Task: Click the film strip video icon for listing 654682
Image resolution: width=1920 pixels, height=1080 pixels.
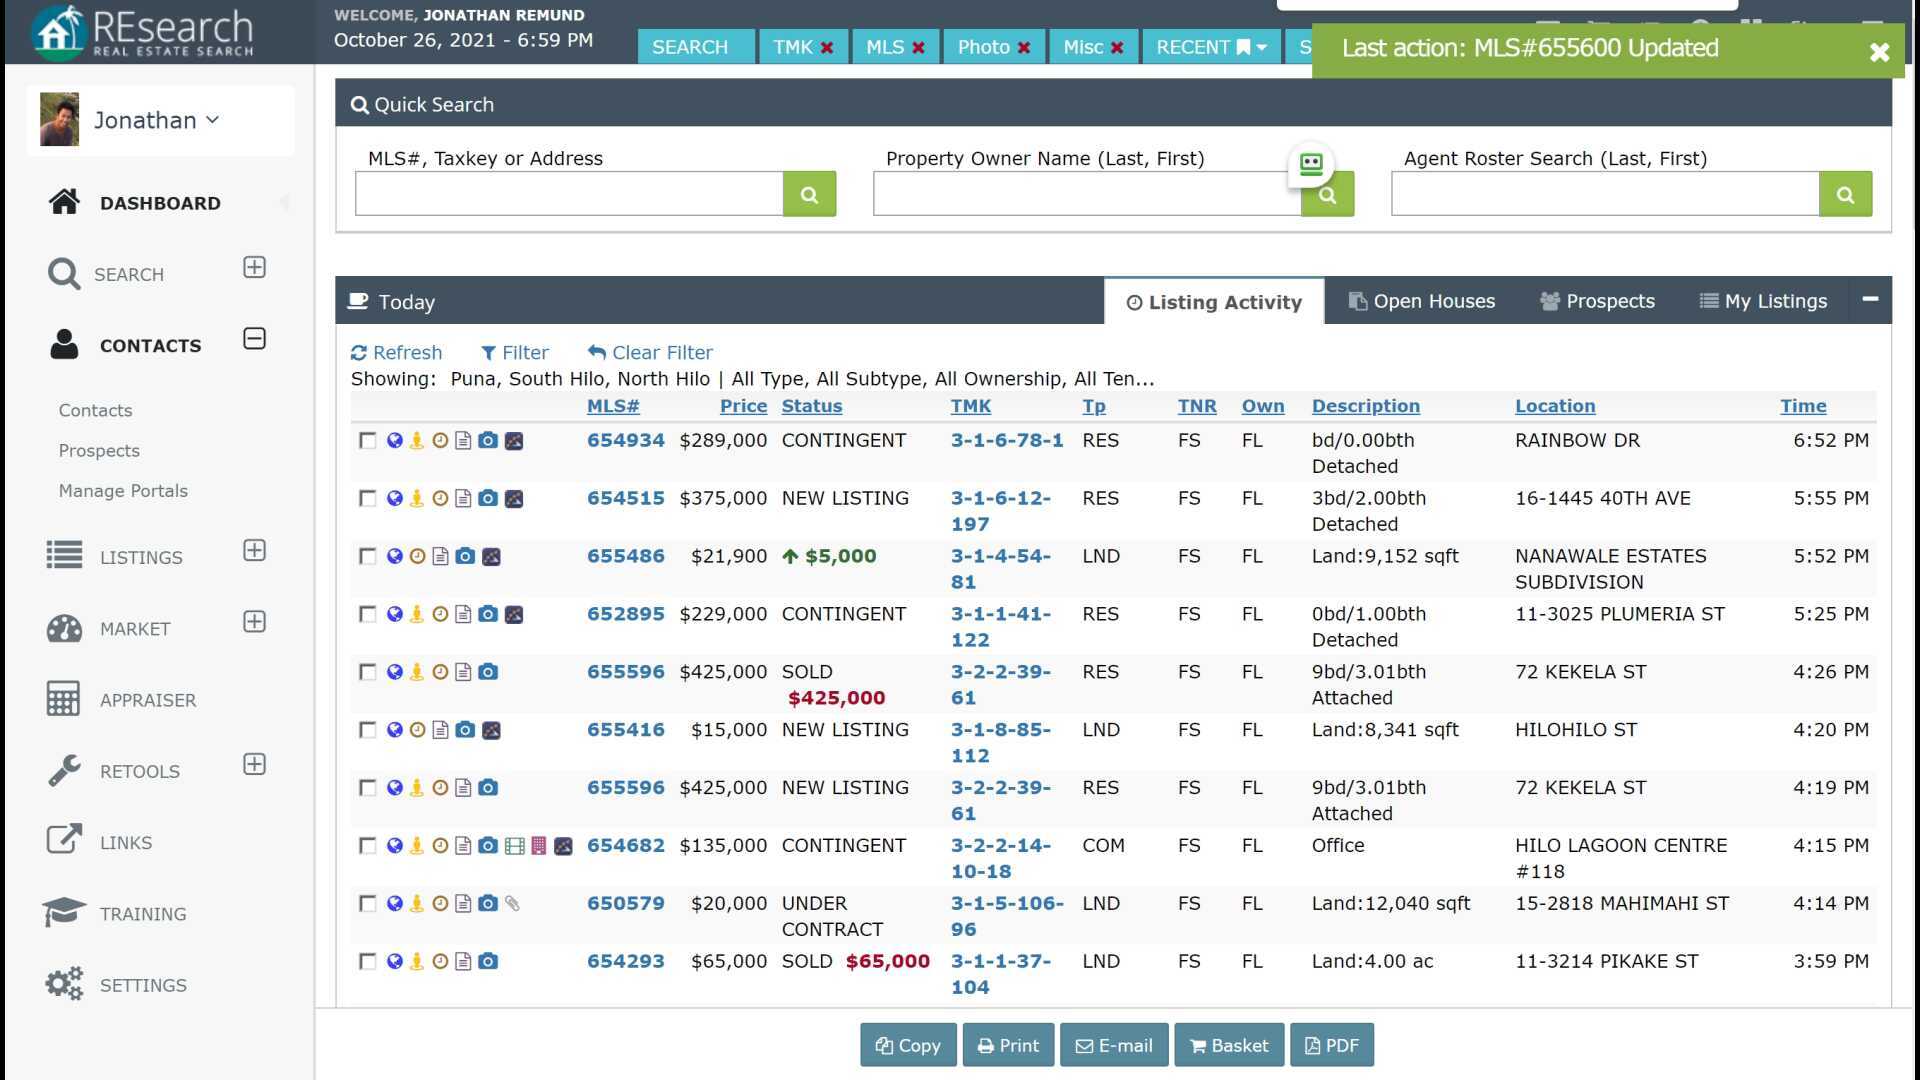Action: pos(514,847)
